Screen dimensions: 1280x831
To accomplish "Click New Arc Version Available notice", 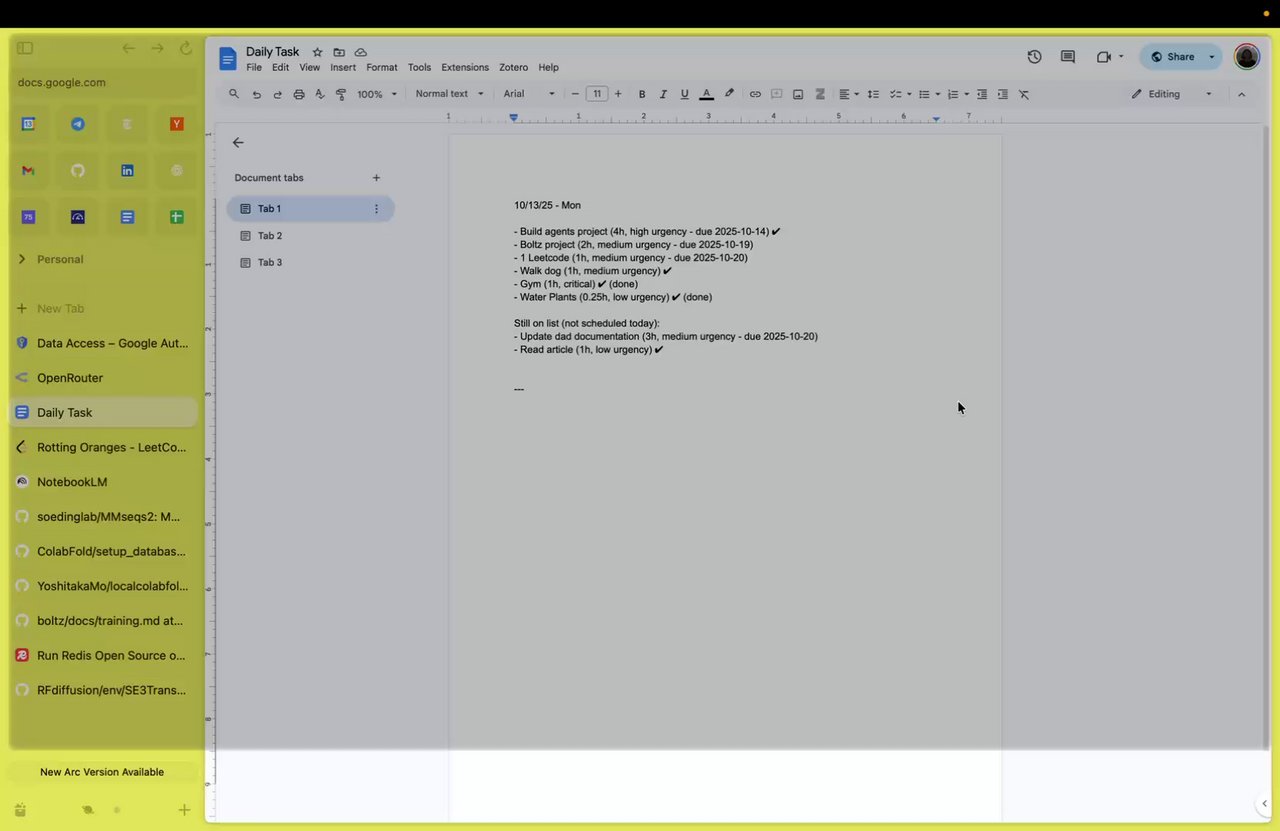I will click(102, 772).
